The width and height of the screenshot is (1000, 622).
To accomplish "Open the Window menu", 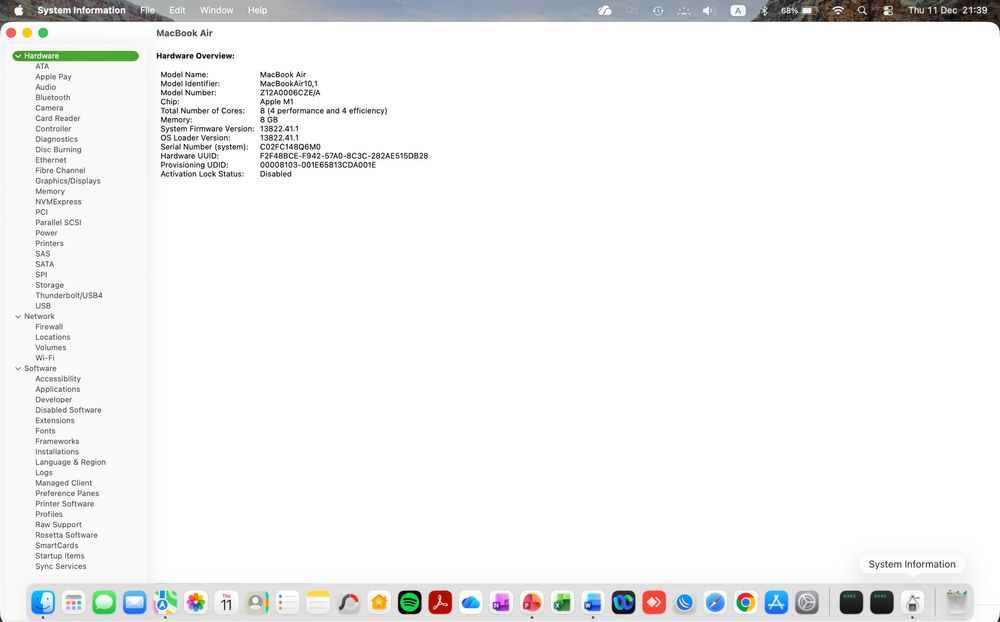I will pos(216,10).
